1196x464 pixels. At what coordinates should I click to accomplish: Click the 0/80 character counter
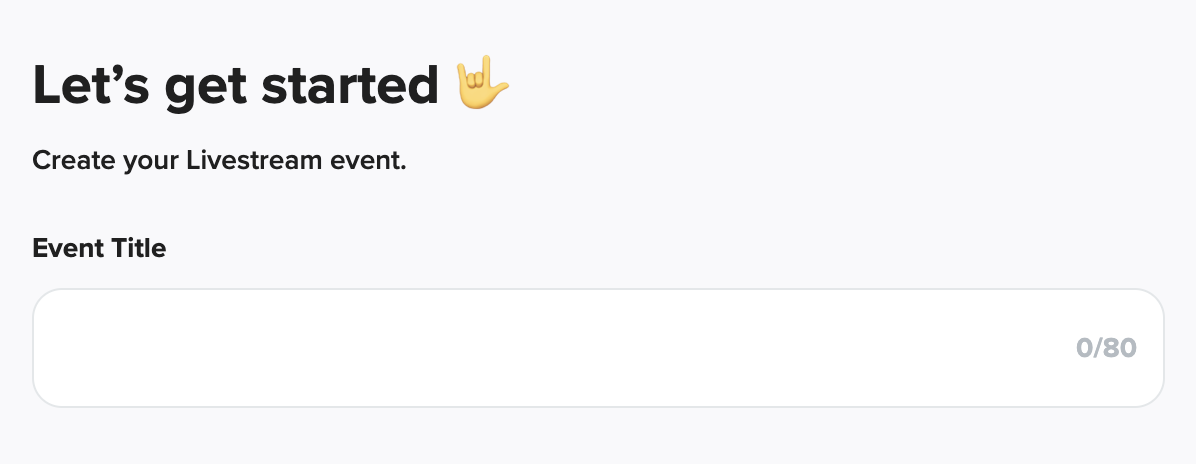click(x=1106, y=348)
